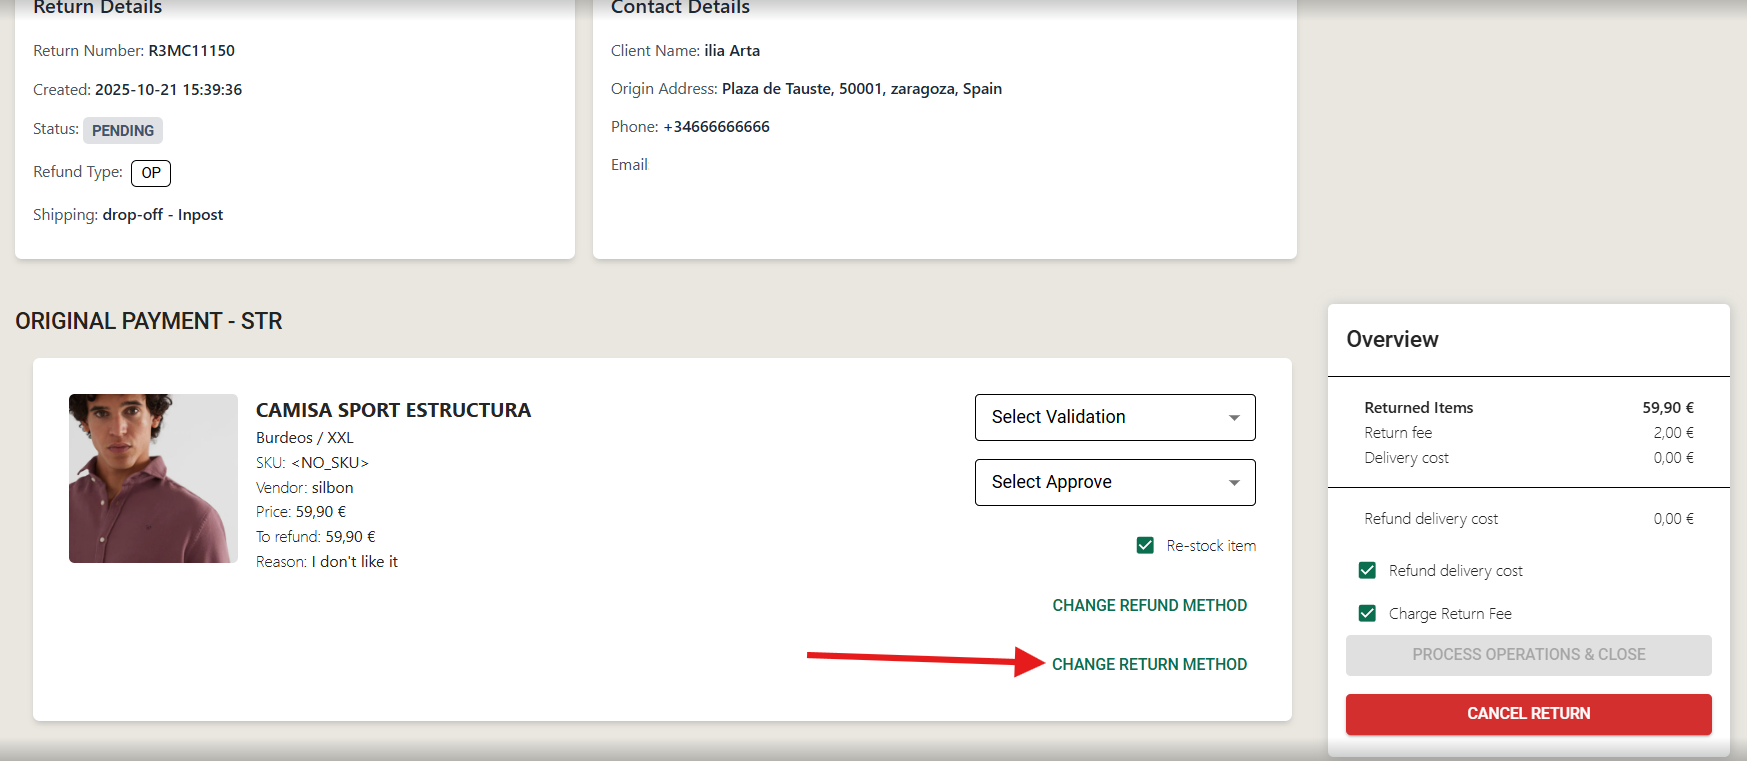Click the Camisa Sport Estructura product title
Screen dimensions: 1747x761
coord(393,410)
